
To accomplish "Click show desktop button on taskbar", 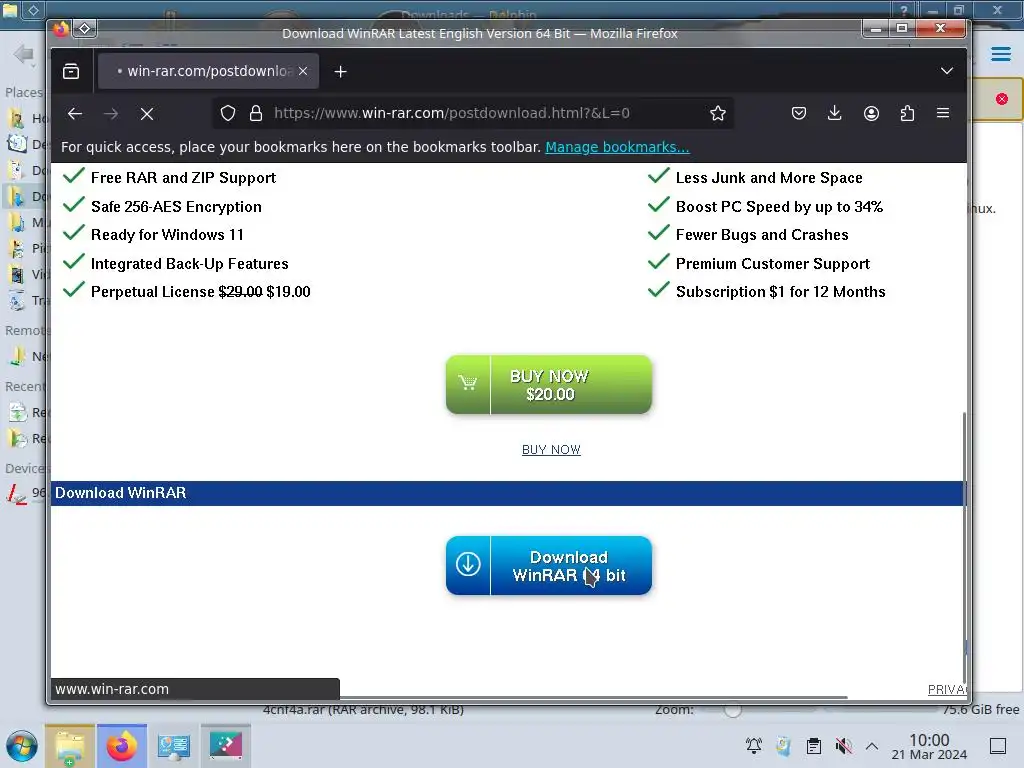I will pyautogui.click(x=998, y=746).
